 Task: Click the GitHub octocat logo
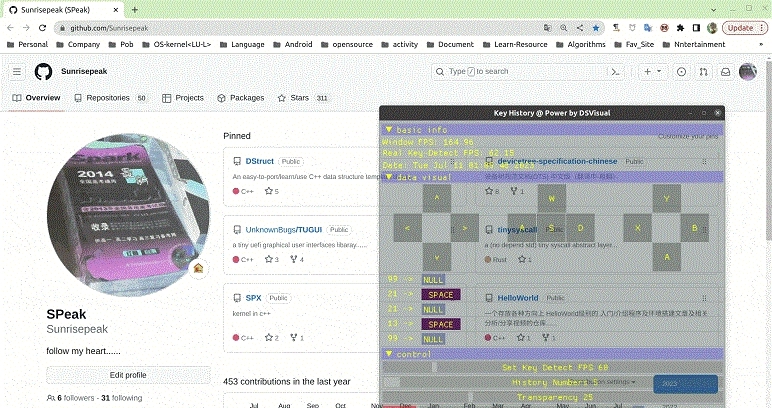(x=43, y=72)
